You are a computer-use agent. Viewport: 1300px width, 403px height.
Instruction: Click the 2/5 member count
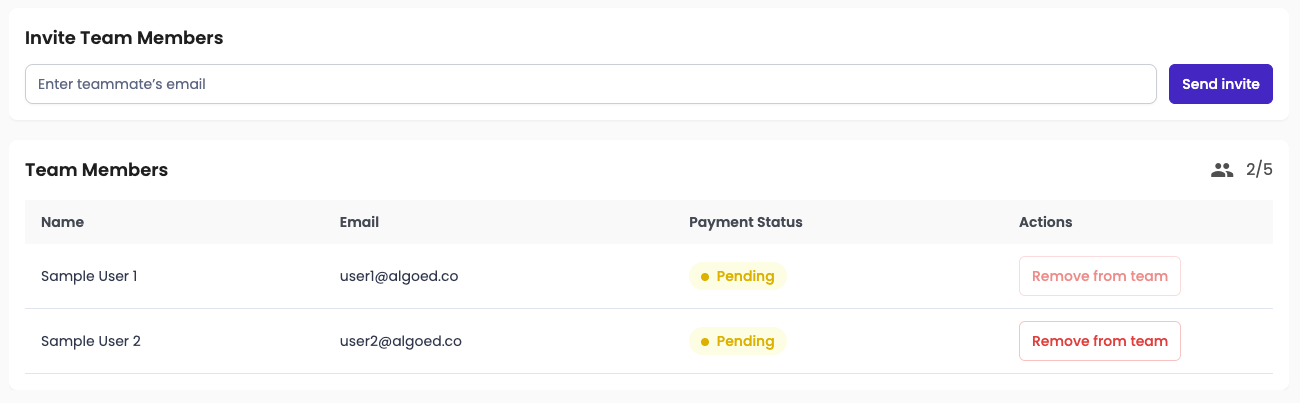[1259, 170]
